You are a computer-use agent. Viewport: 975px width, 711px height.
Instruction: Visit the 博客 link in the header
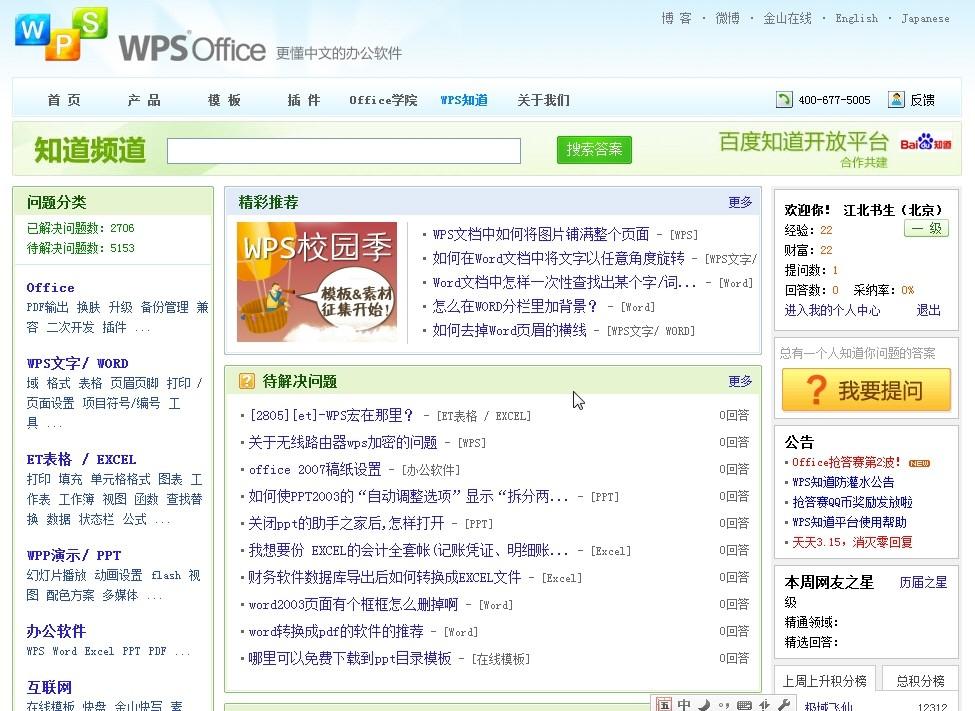pos(677,19)
